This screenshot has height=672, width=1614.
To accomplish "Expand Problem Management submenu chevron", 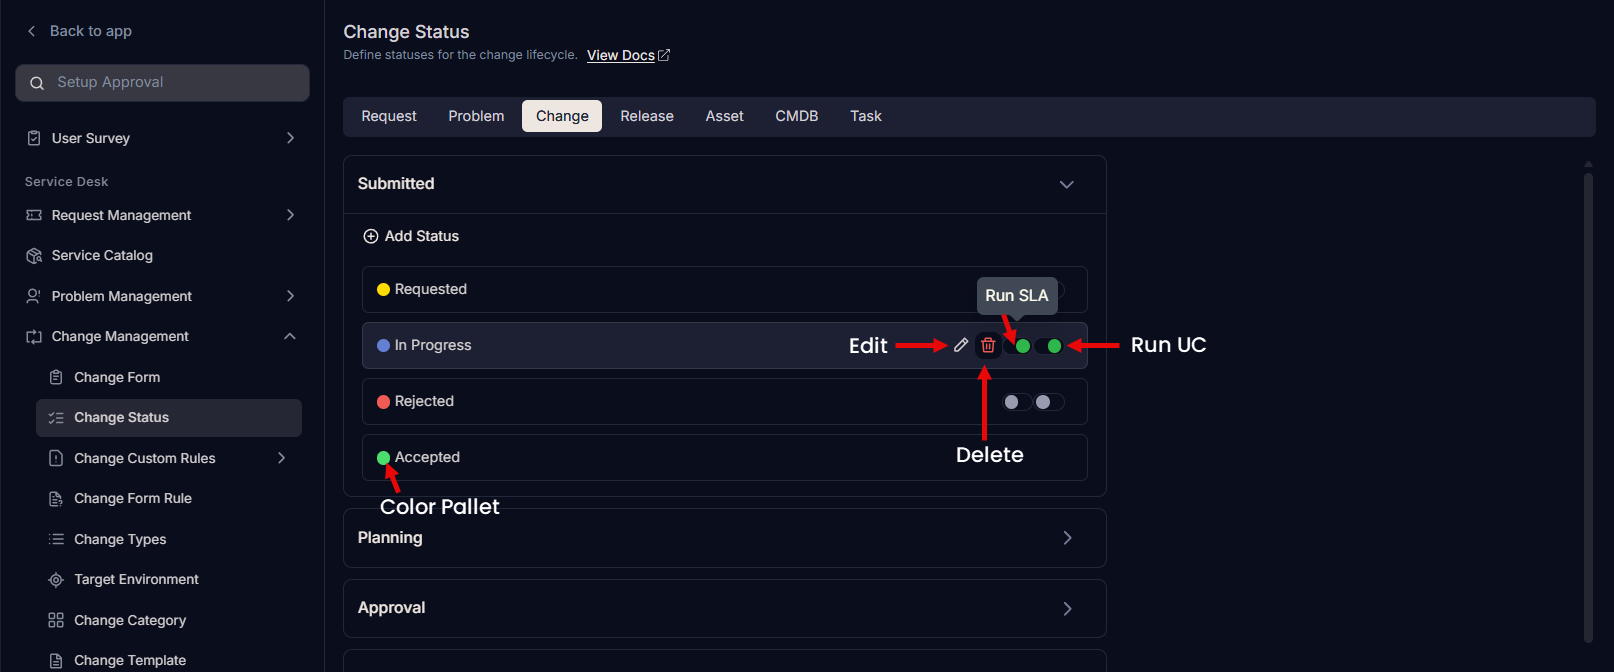I will coord(290,296).
